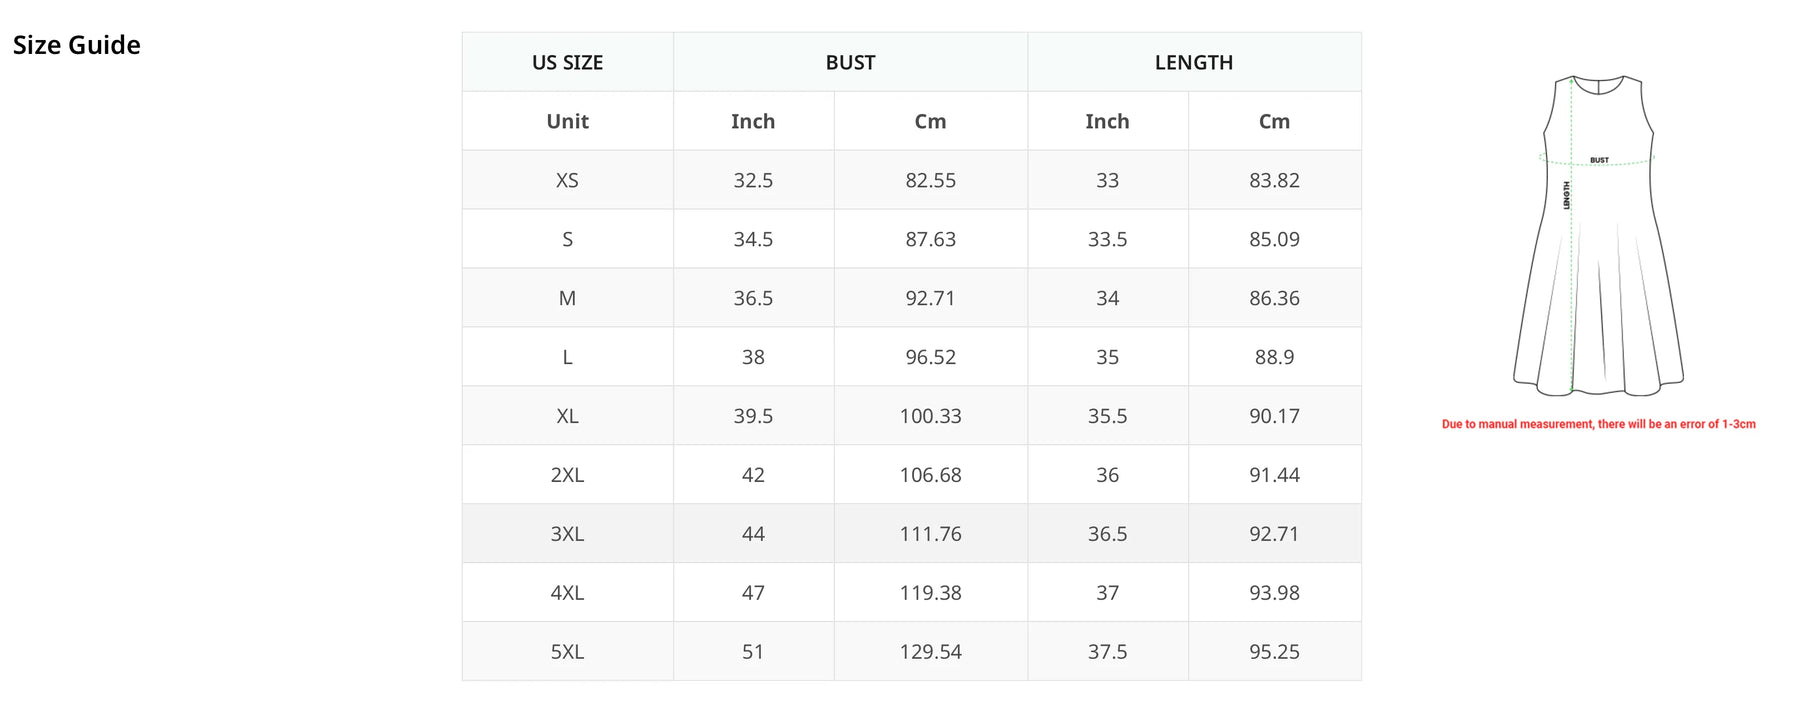Select bust value 119.38 cm for 4XL
Screen dimensions: 1800x706
click(930, 593)
